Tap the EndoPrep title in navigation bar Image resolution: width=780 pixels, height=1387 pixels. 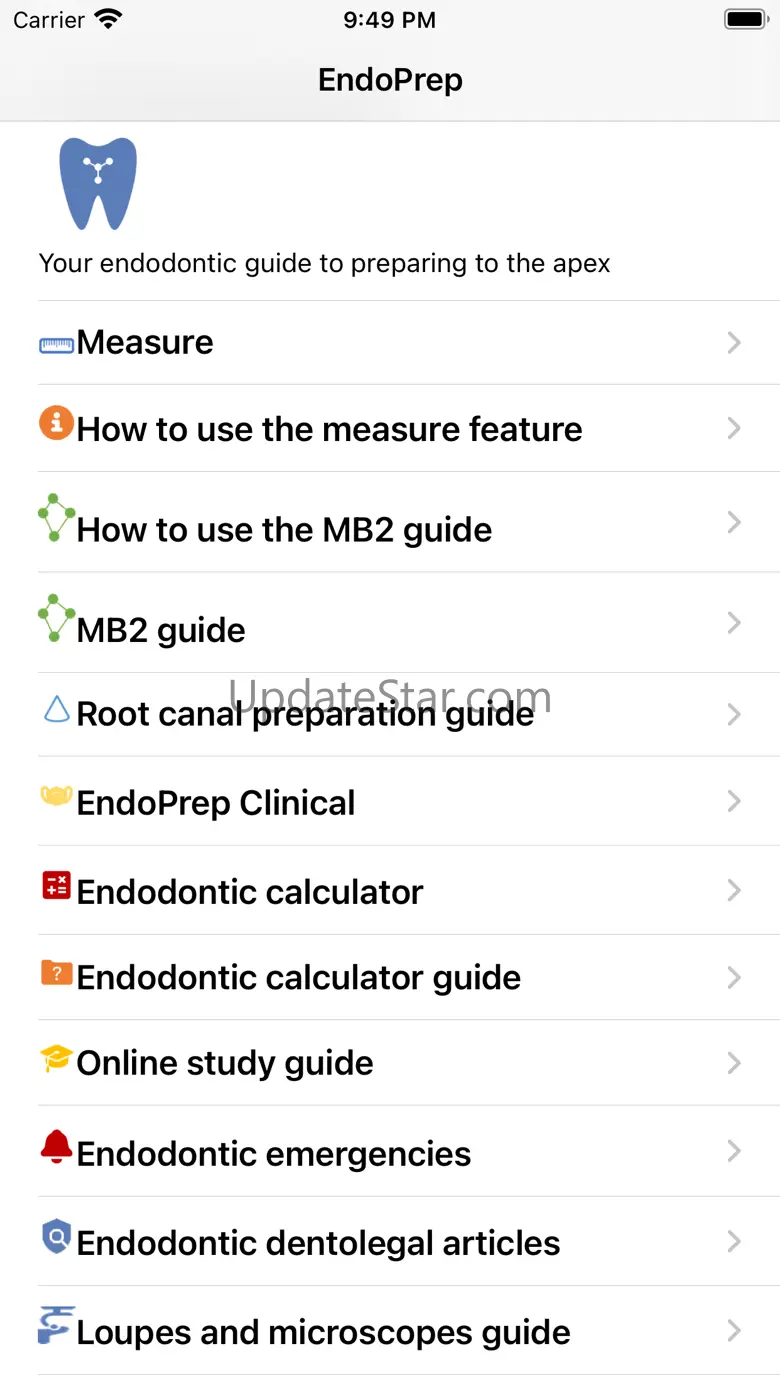pos(390,80)
